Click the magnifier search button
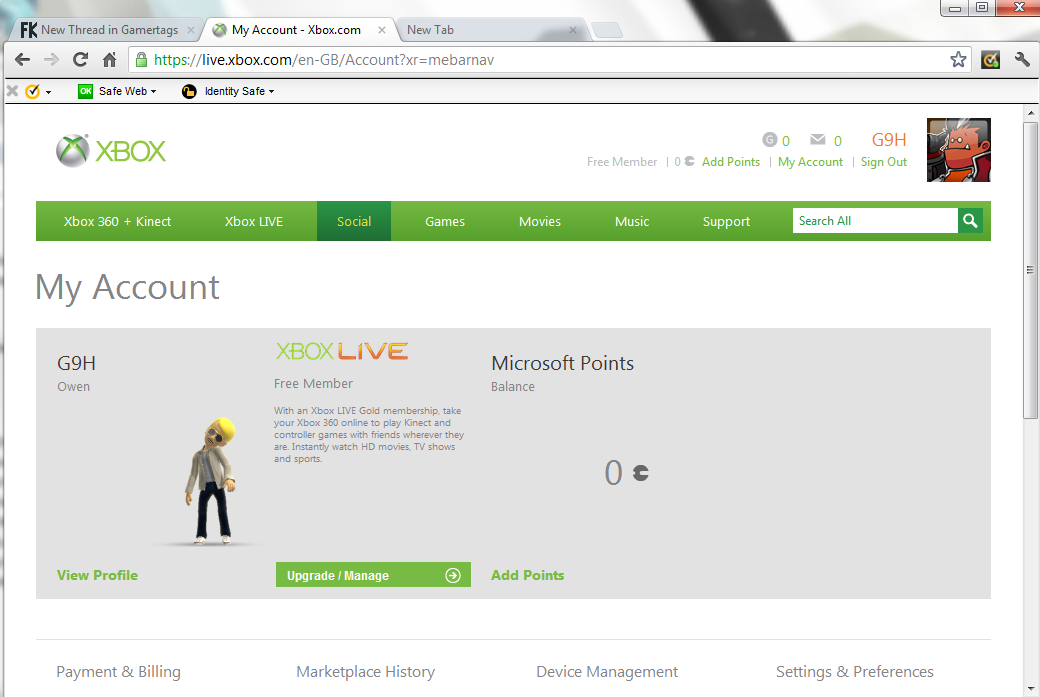This screenshot has width=1040, height=697. [x=970, y=221]
